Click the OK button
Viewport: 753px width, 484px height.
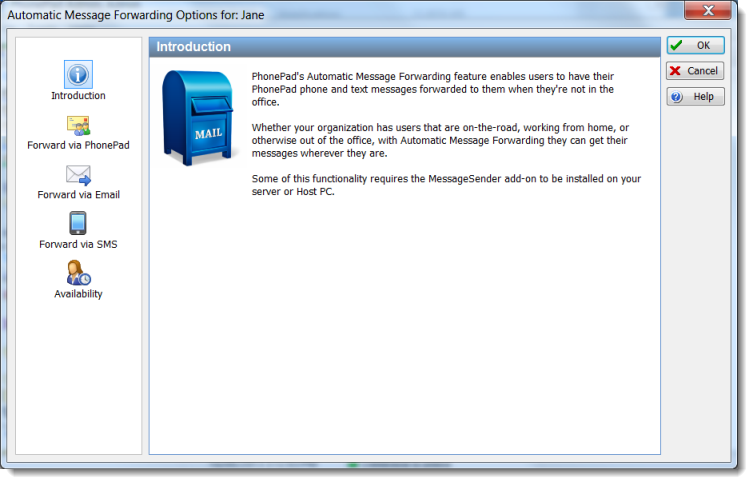tap(695, 46)
